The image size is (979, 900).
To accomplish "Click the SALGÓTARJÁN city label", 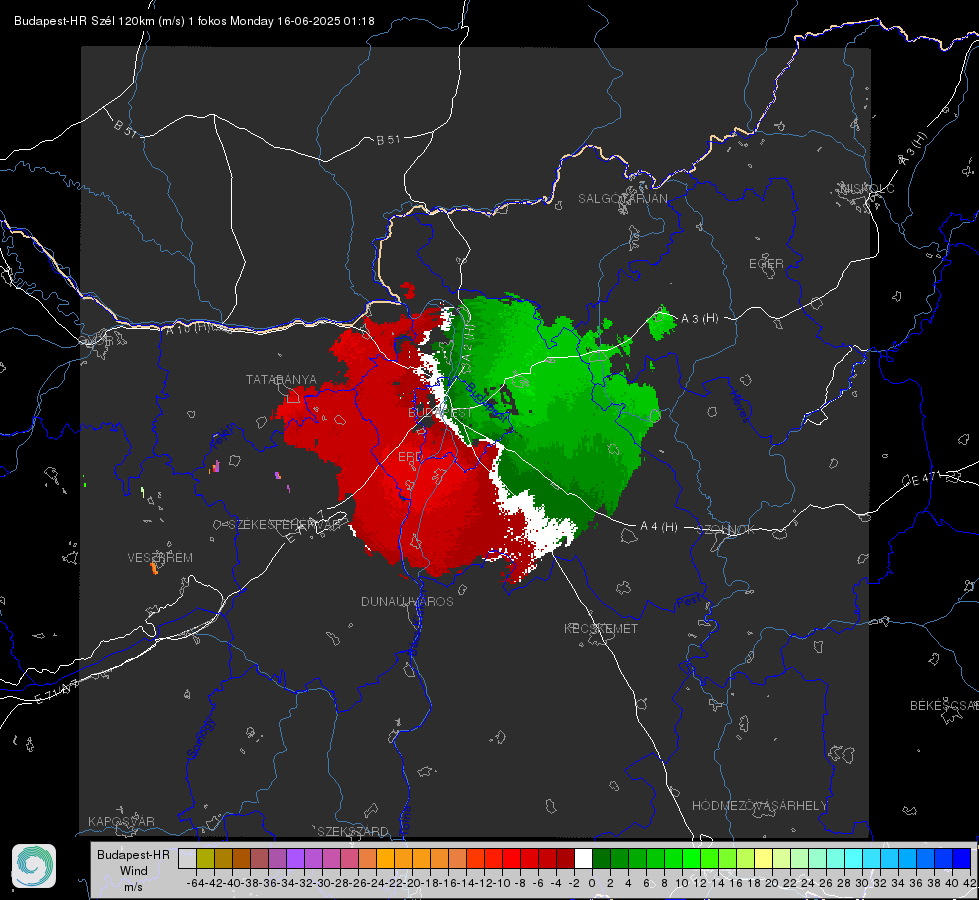I will click(x=622, y=199).
